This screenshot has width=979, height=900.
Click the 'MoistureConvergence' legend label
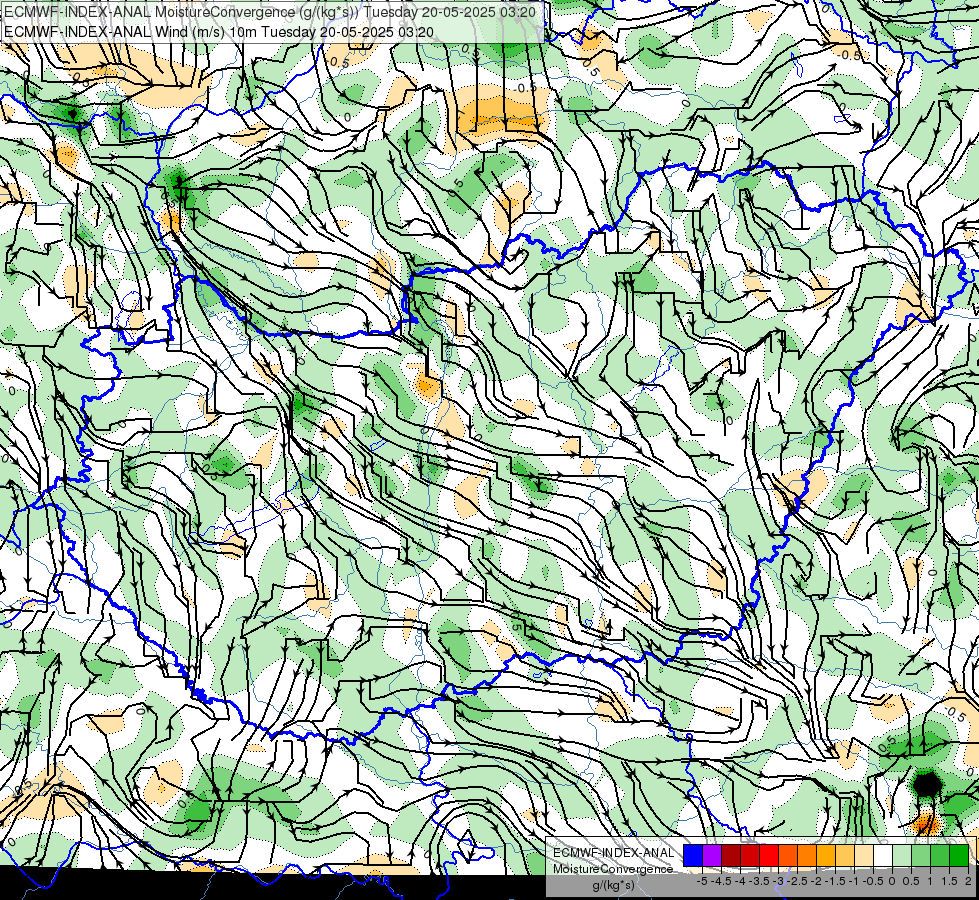tap(613, 869)
